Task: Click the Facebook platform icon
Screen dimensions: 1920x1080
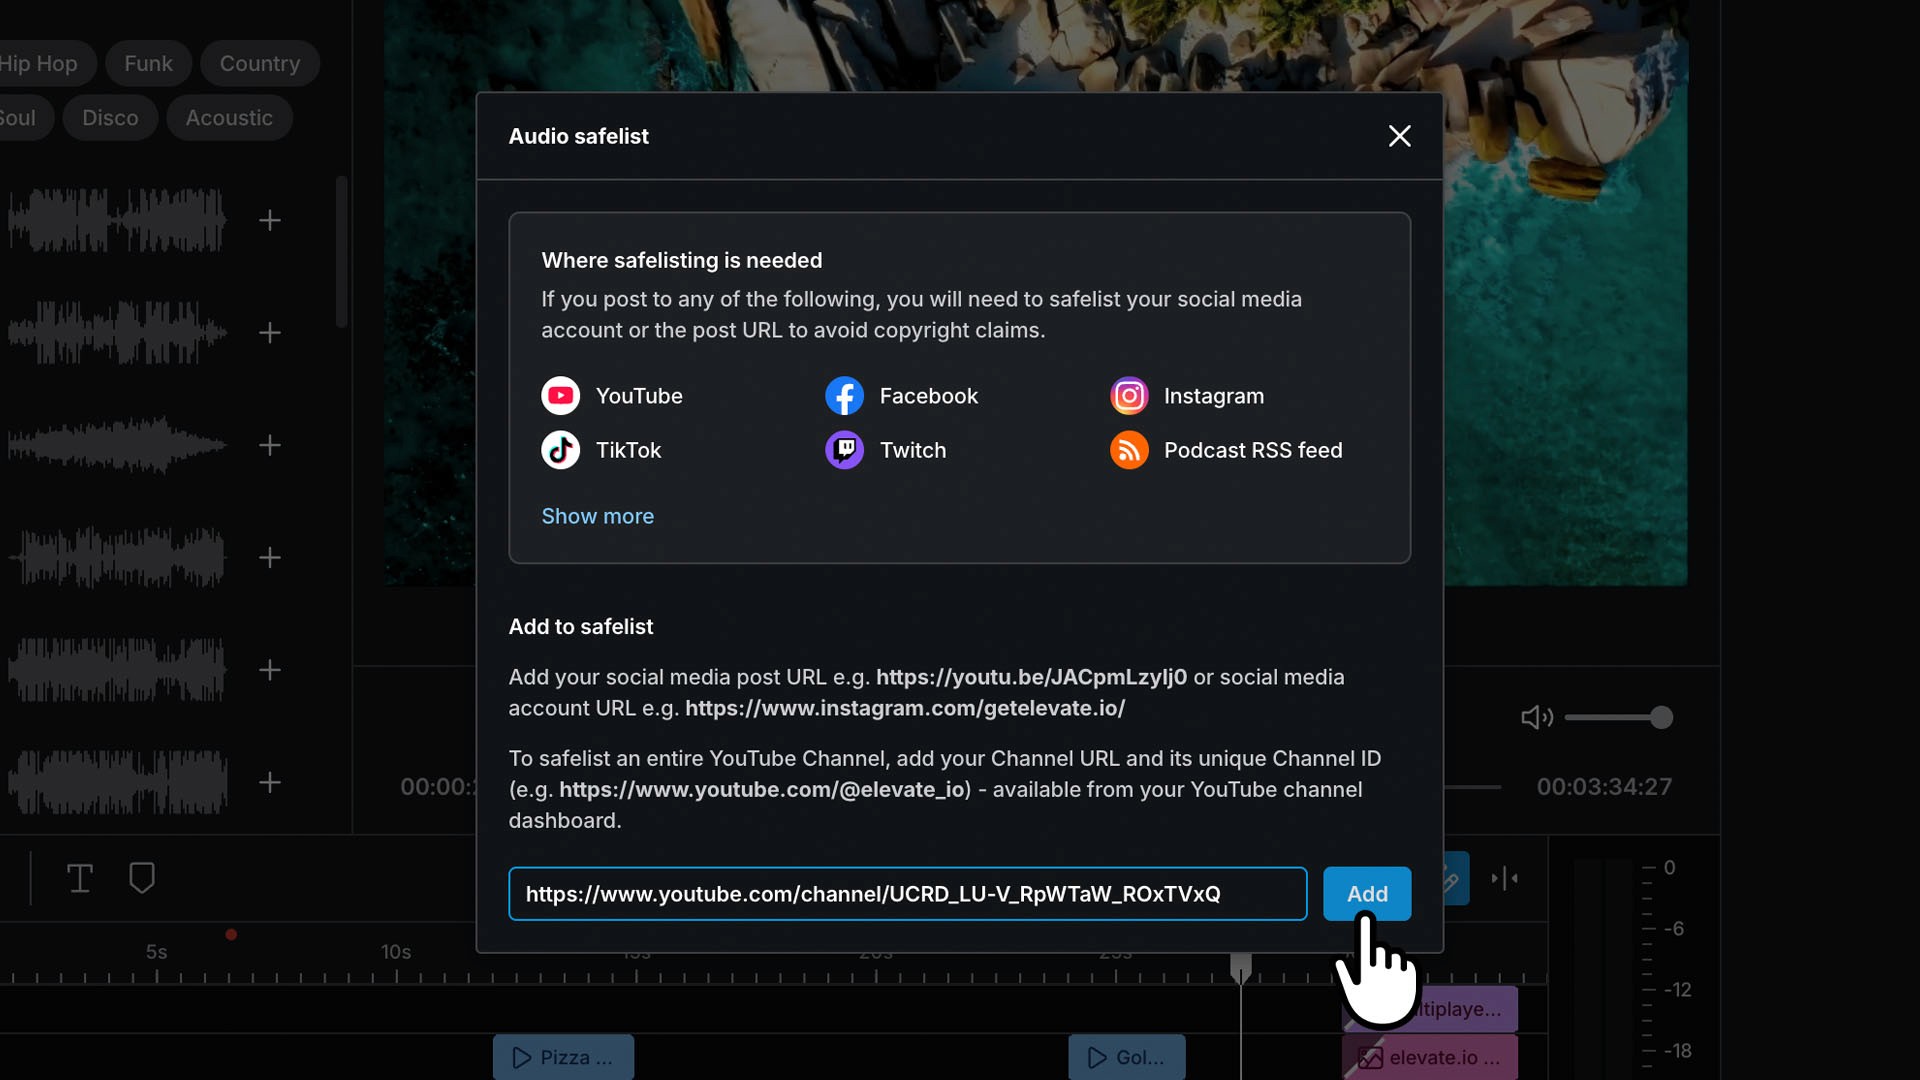Action: (x=844, y=396)
